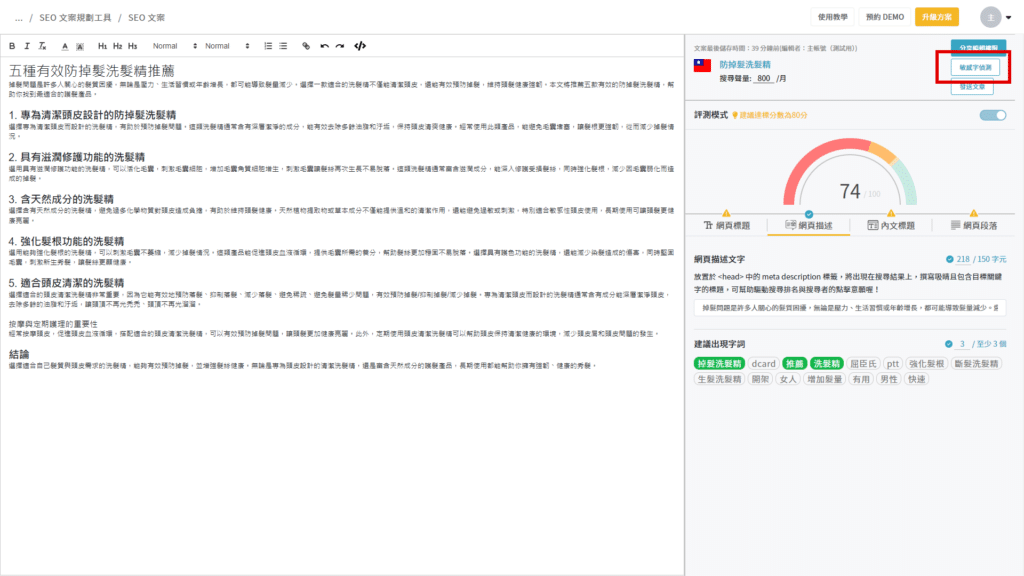Open the font color picker

64,46
